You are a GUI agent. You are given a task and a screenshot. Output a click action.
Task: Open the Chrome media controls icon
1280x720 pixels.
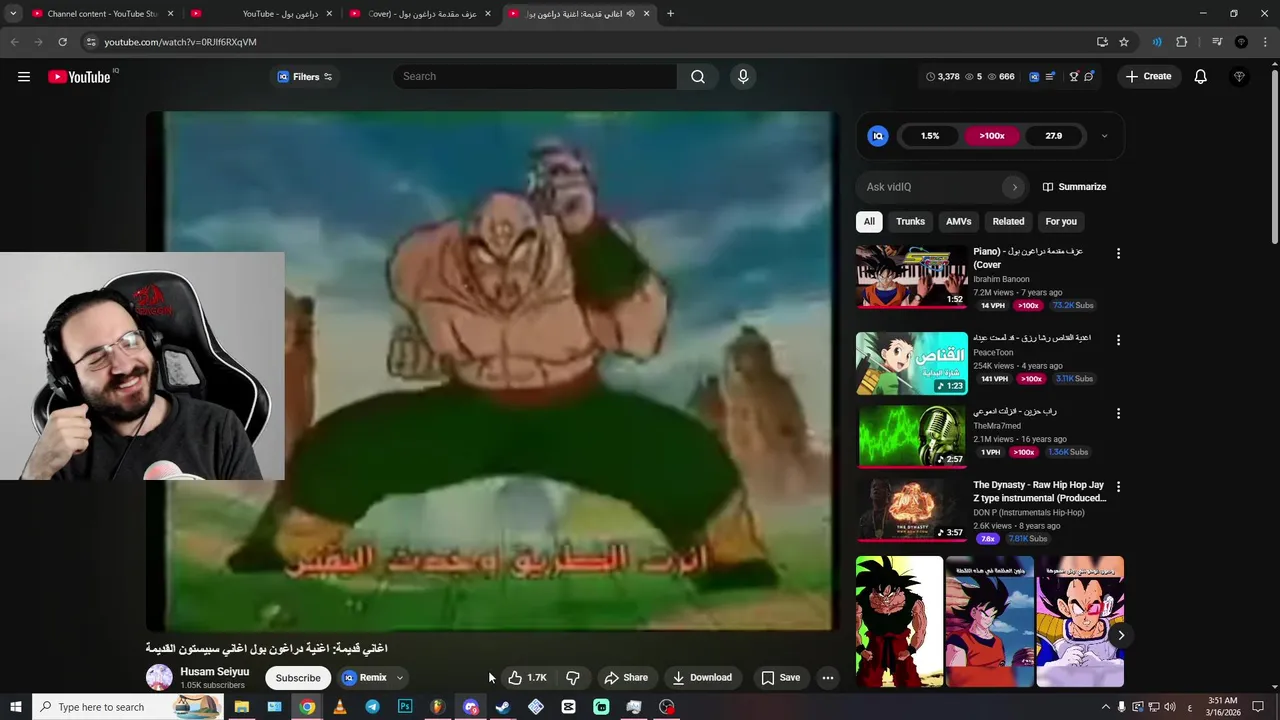pyautogui.click(x=1217, y=42)
